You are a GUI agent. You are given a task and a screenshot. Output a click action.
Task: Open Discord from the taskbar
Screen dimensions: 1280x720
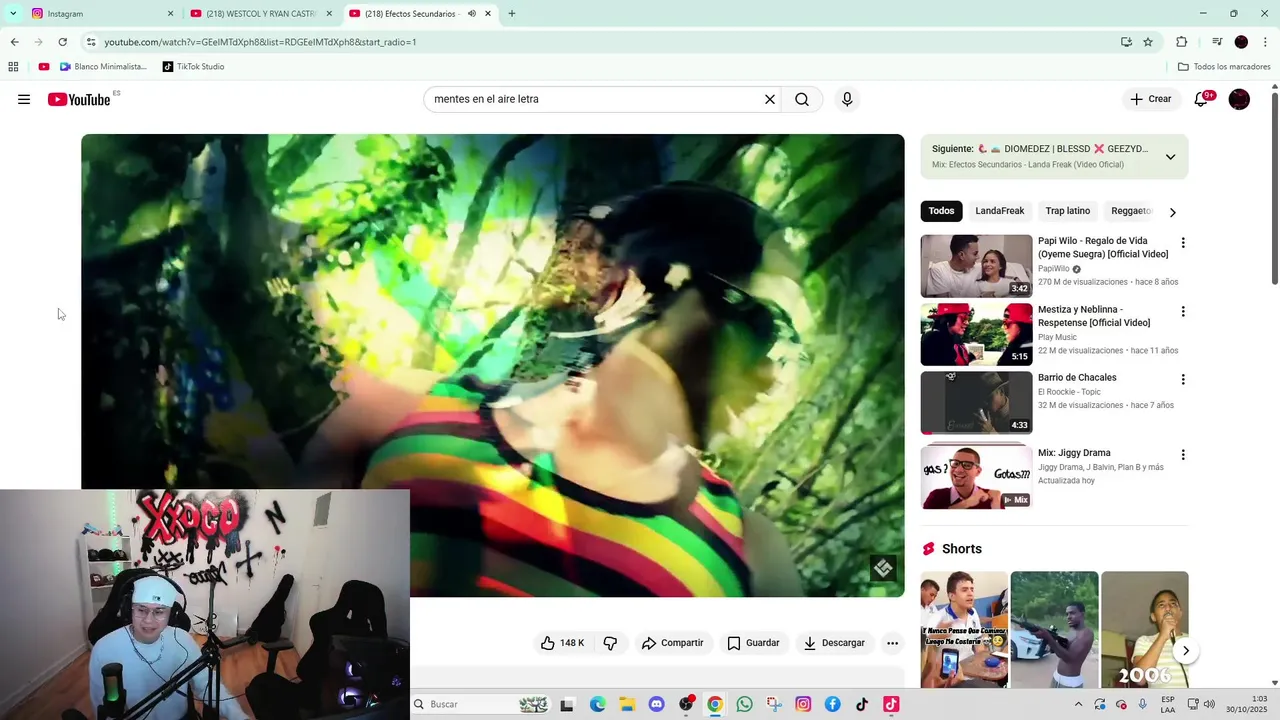(x=656, y=704)
